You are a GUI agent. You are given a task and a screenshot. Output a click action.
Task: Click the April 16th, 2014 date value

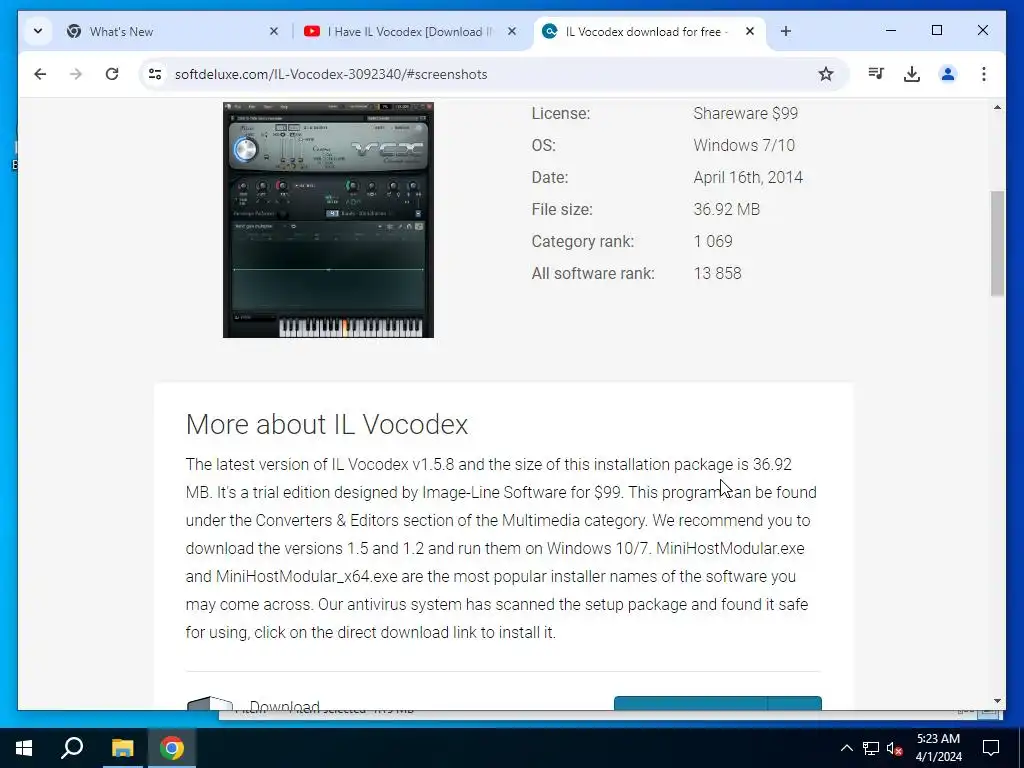748,177
